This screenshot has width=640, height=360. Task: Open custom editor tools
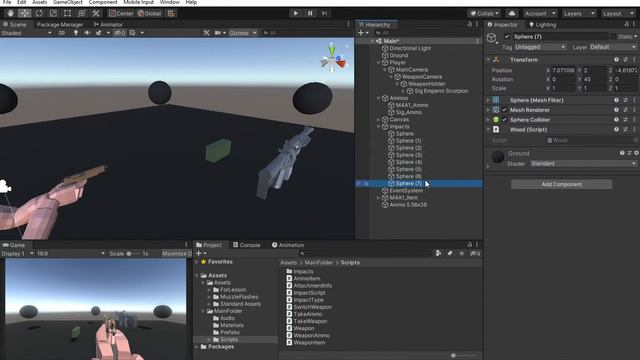click(x=96, y=13)
